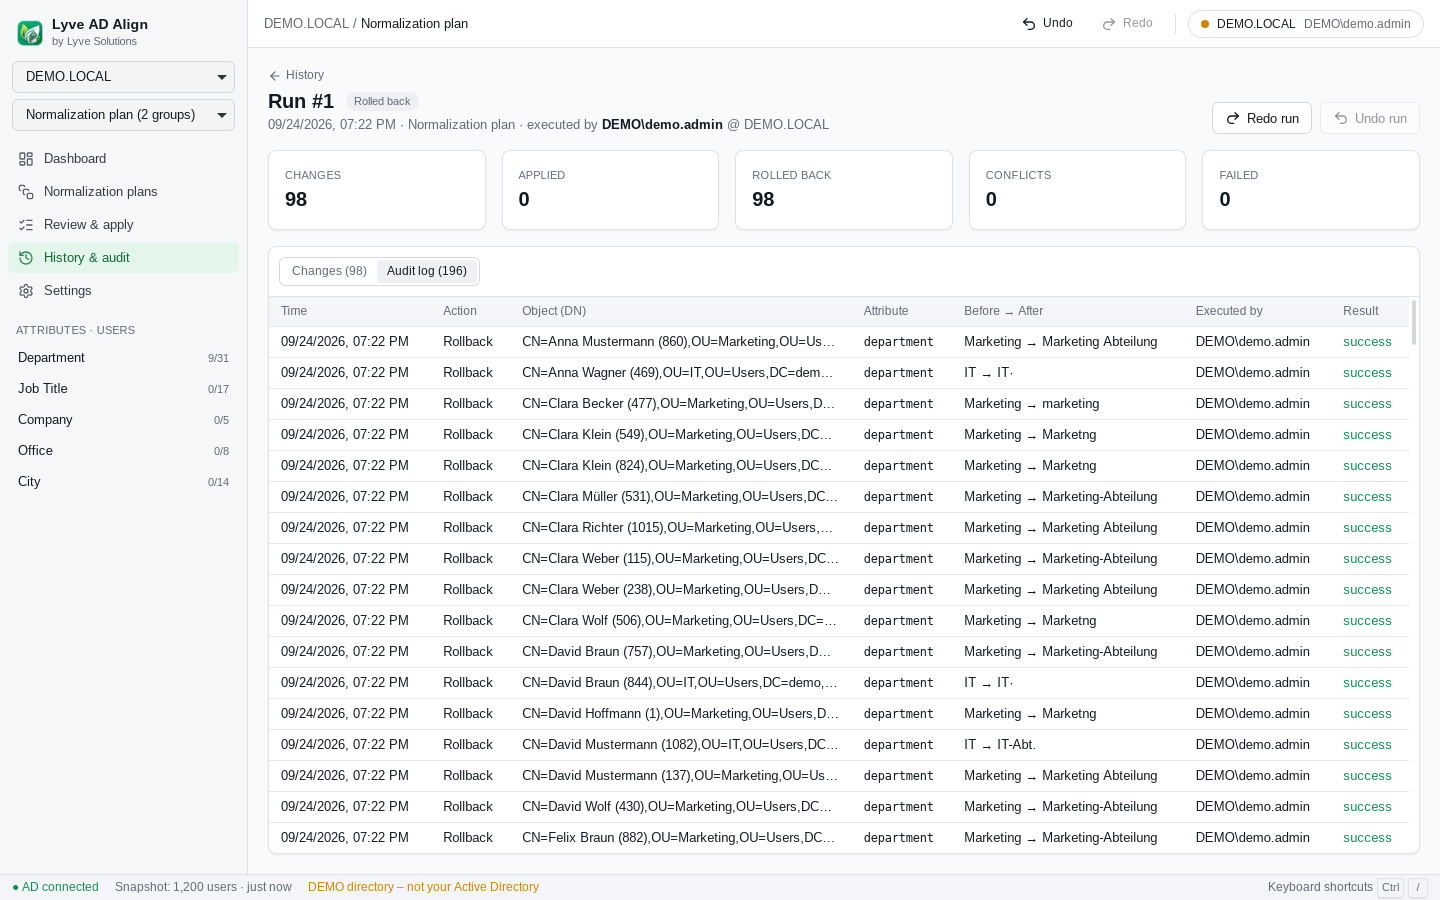Click the DEMO directory warning text
This screenshot has height=900, width=1440.
pyautogui.click(x=423, y=887)
